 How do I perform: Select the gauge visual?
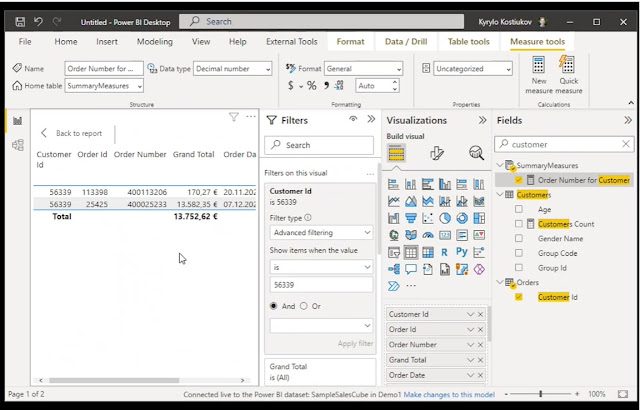coord(428,235)
